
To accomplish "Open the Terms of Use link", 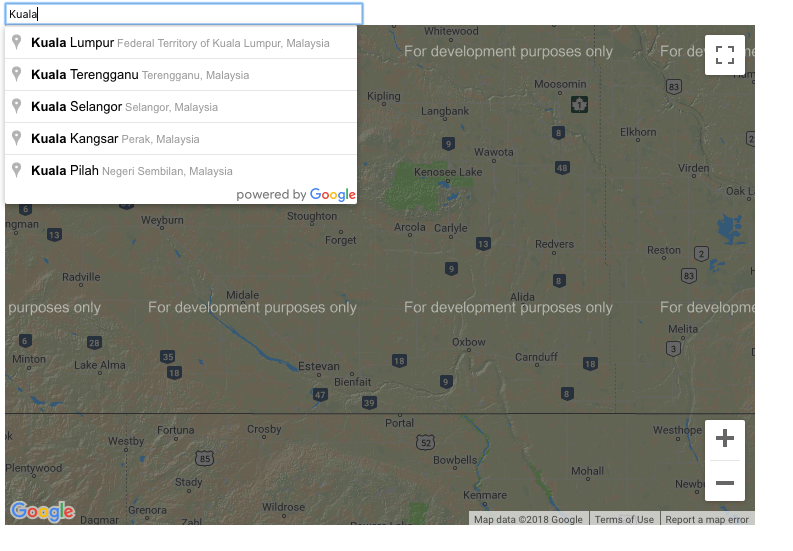I will click(x=624, y=519).
